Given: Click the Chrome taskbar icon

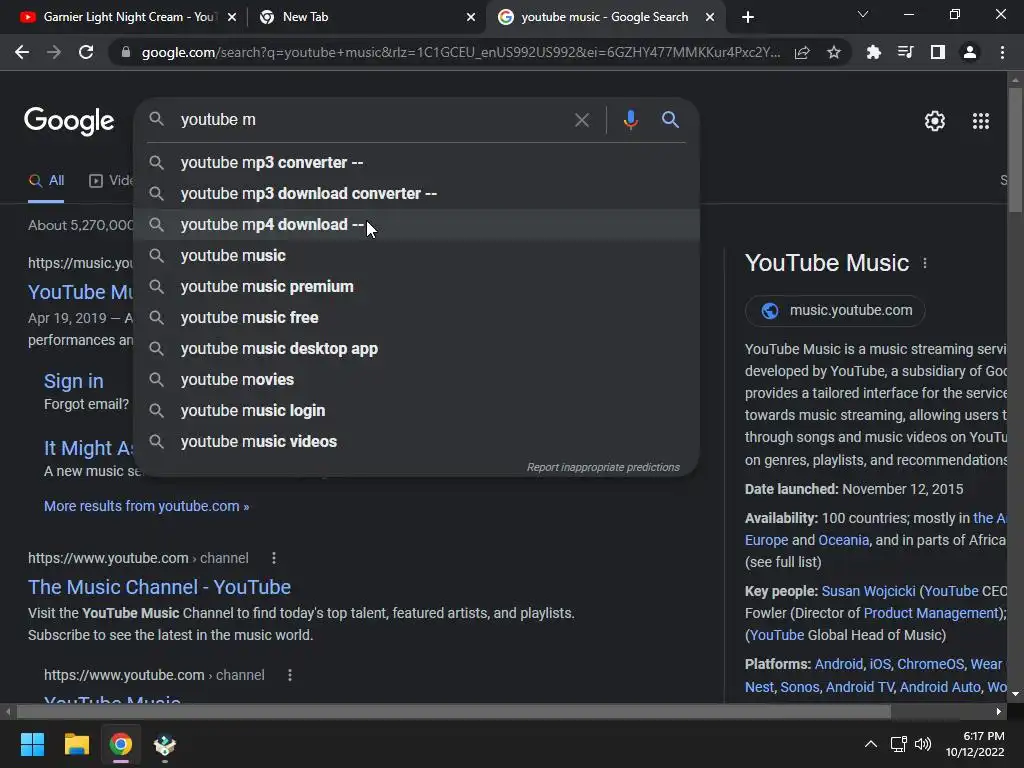Looking at the screenshot, I should tap(120, 744).
